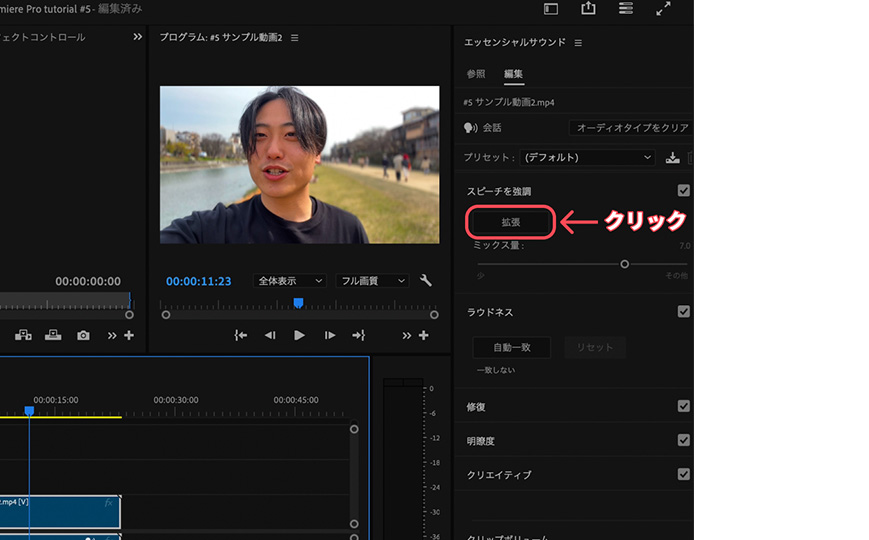This screenshot has width=869, height=540.
Task: Click the 00:00:30:00 mark on timeline ruler
Action: [x=176, y=400]
